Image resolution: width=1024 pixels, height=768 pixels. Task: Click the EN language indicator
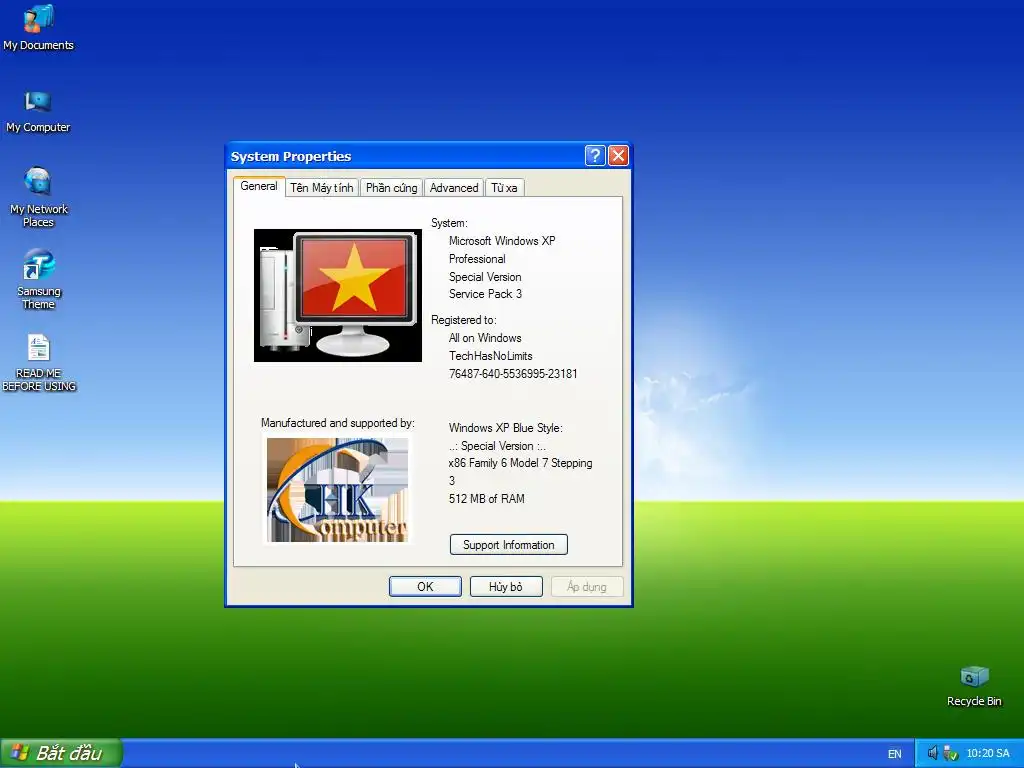pos(895,754)
